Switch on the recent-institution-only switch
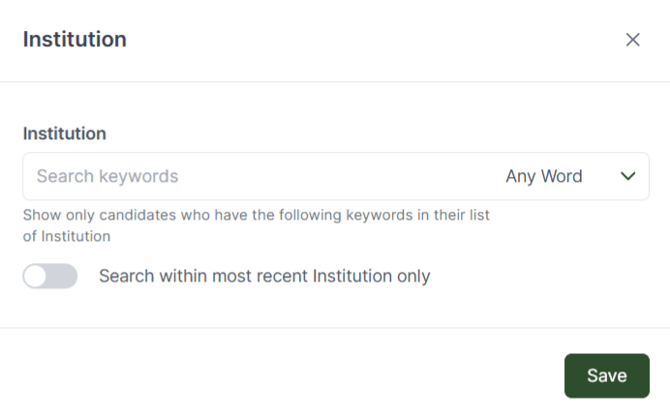 [50, 276]
